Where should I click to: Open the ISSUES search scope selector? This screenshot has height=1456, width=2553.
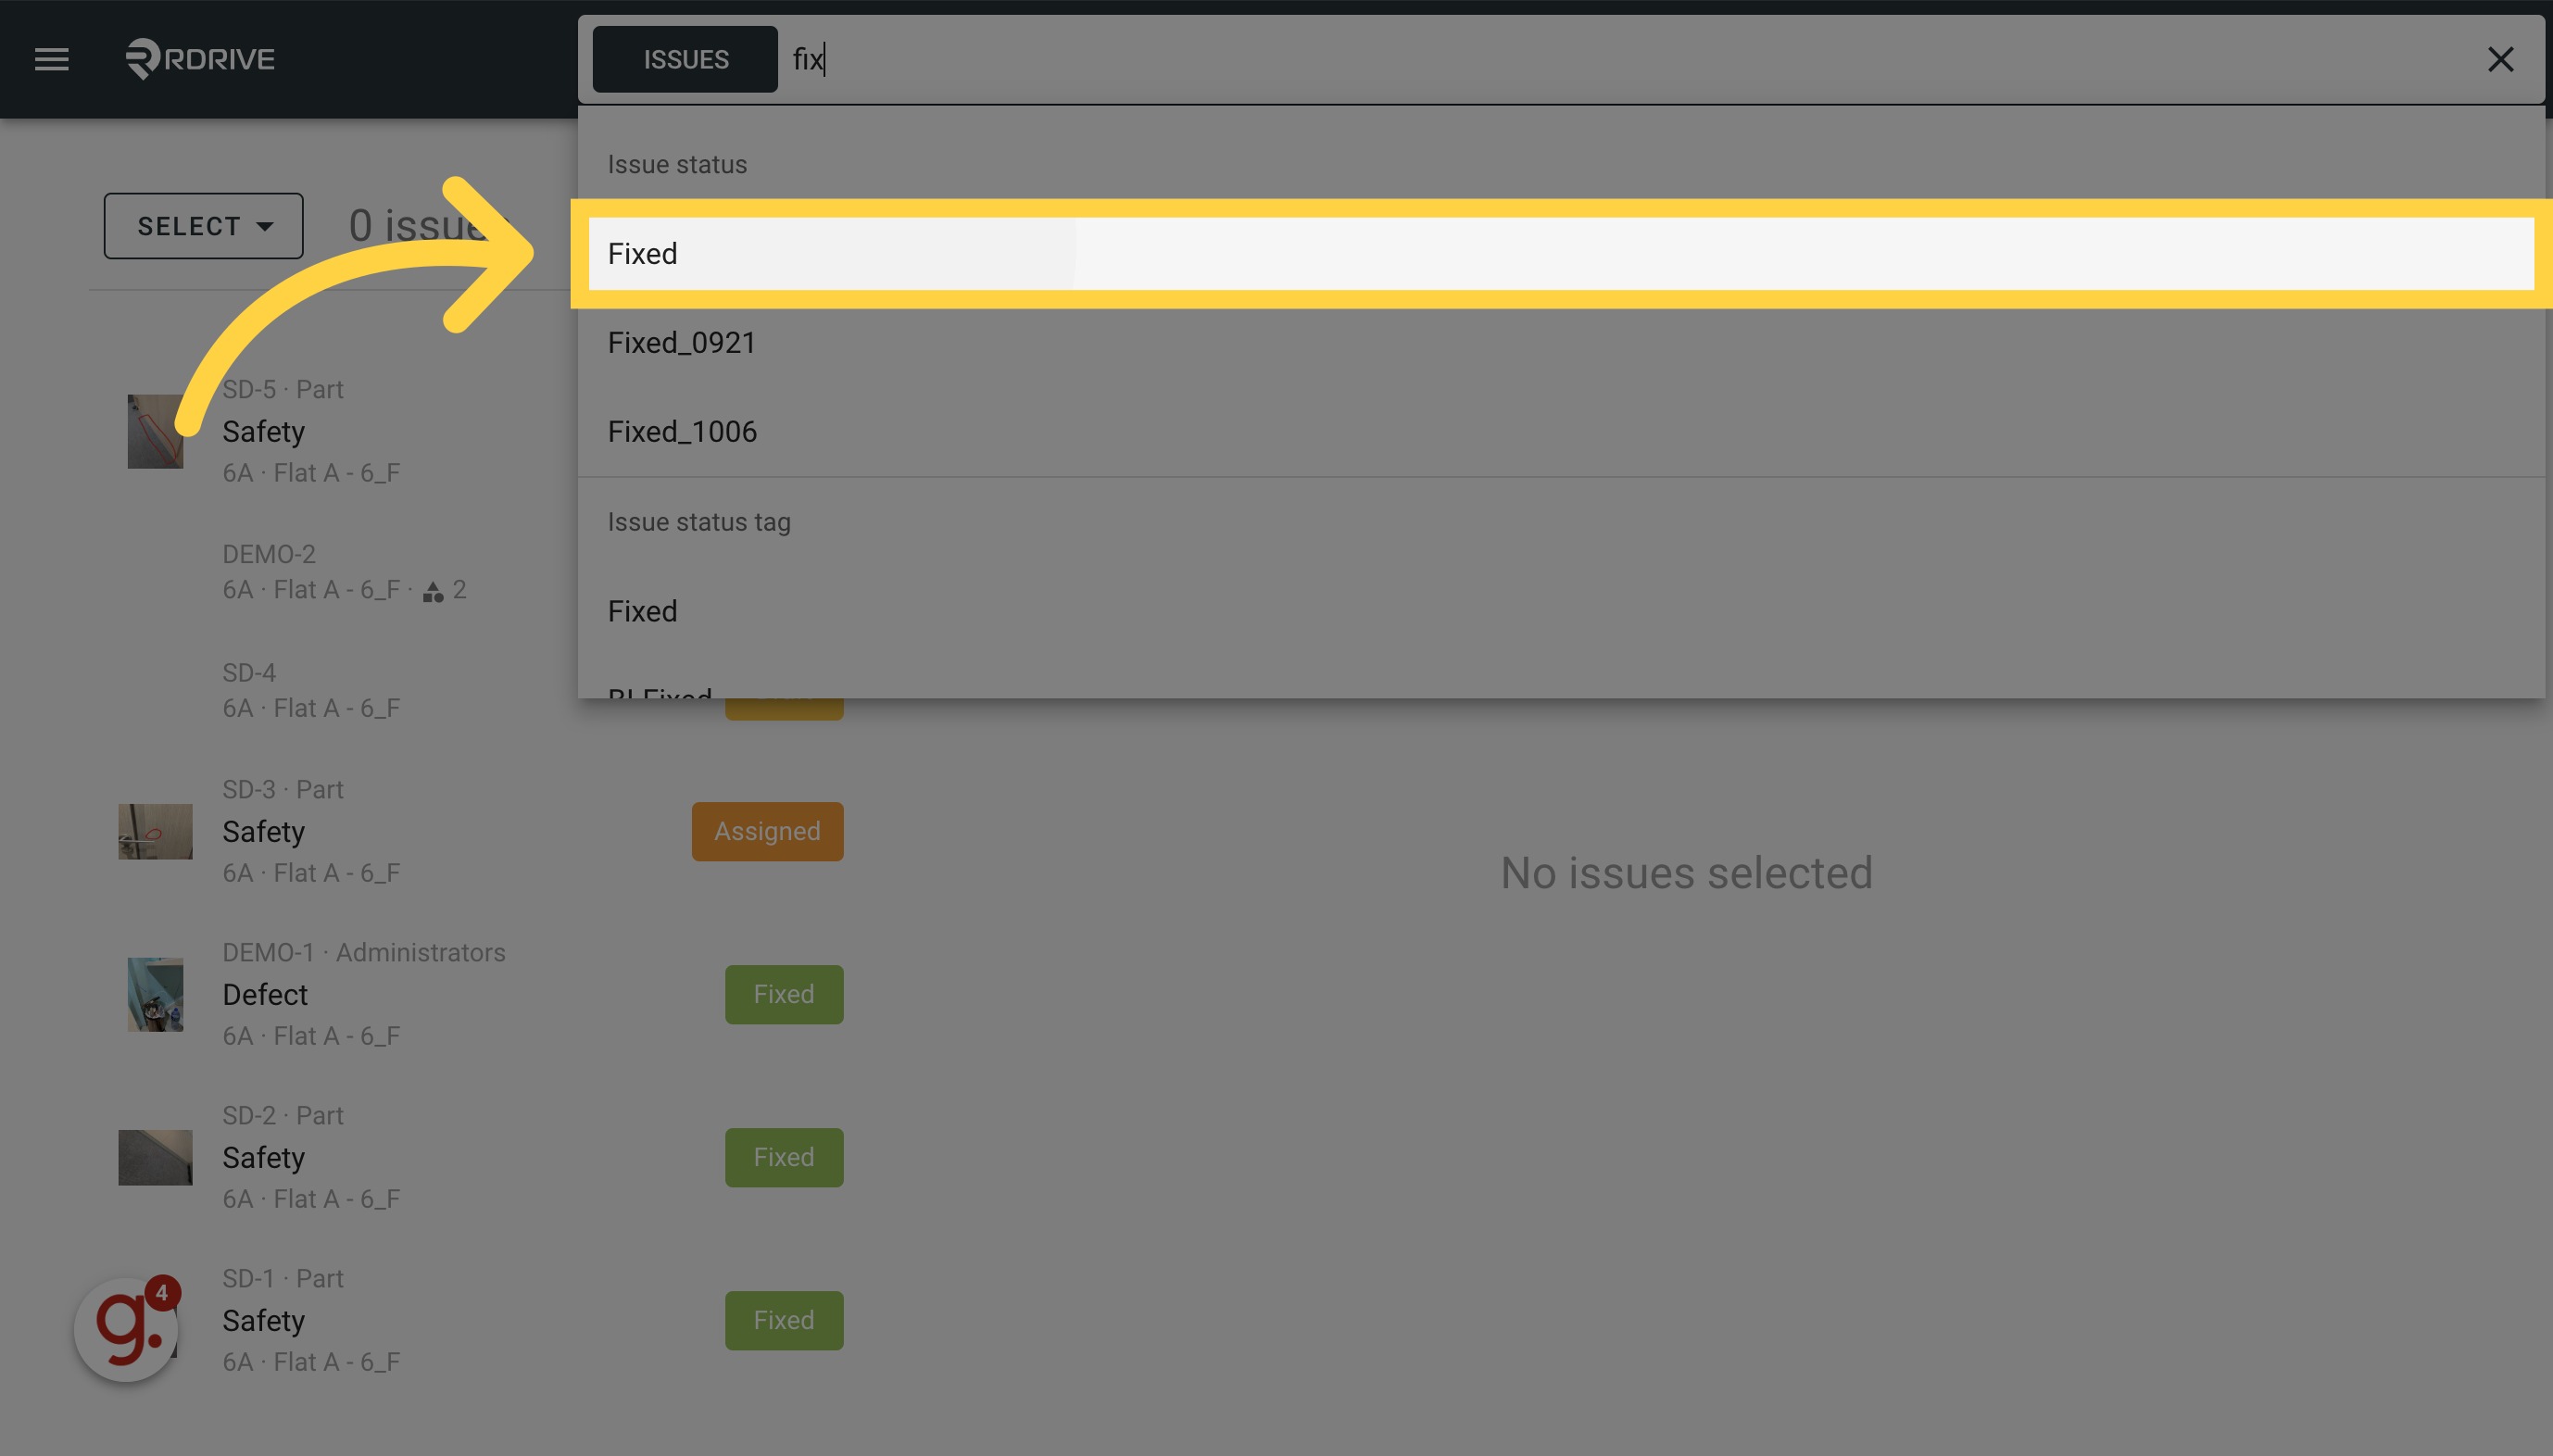(x=685, y=60)
